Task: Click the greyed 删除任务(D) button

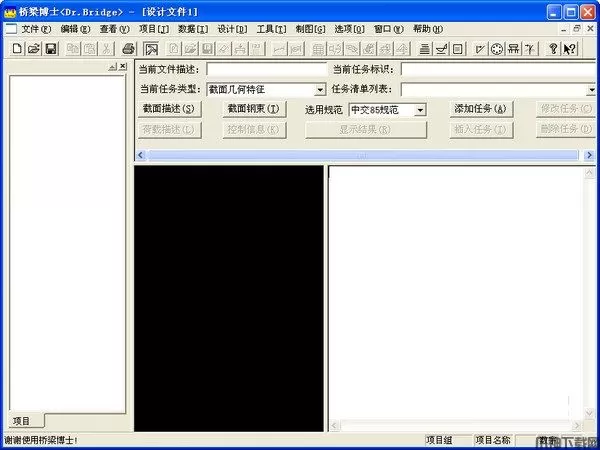Action: (566, 130)
